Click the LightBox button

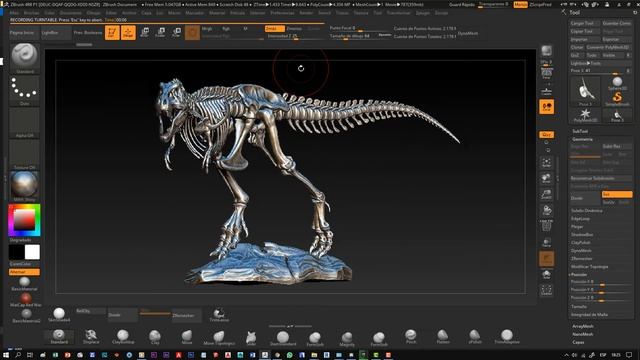point(56,33)
